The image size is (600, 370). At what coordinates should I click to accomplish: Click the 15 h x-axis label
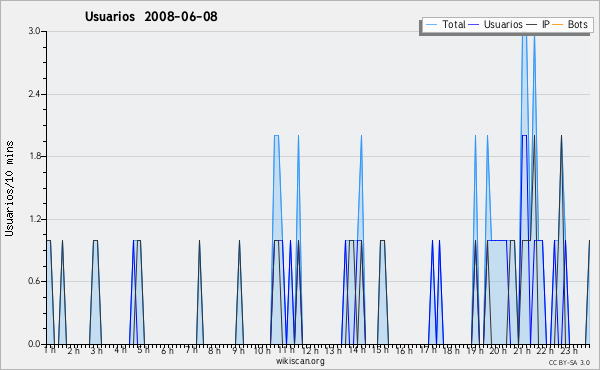click(x=380, y=350)
